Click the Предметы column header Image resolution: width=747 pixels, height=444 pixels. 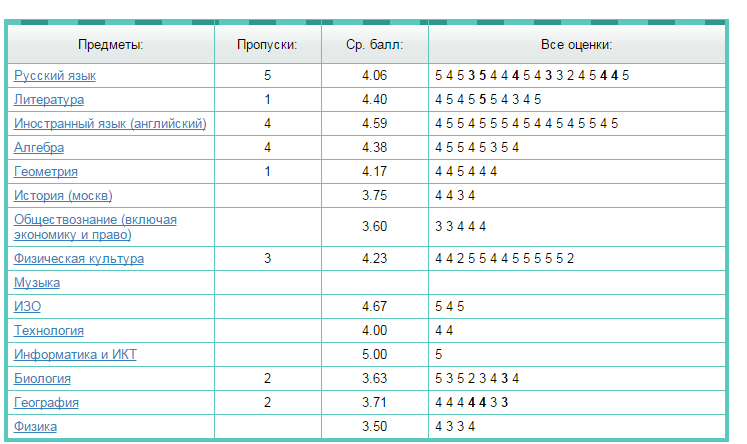coord(110,45)
